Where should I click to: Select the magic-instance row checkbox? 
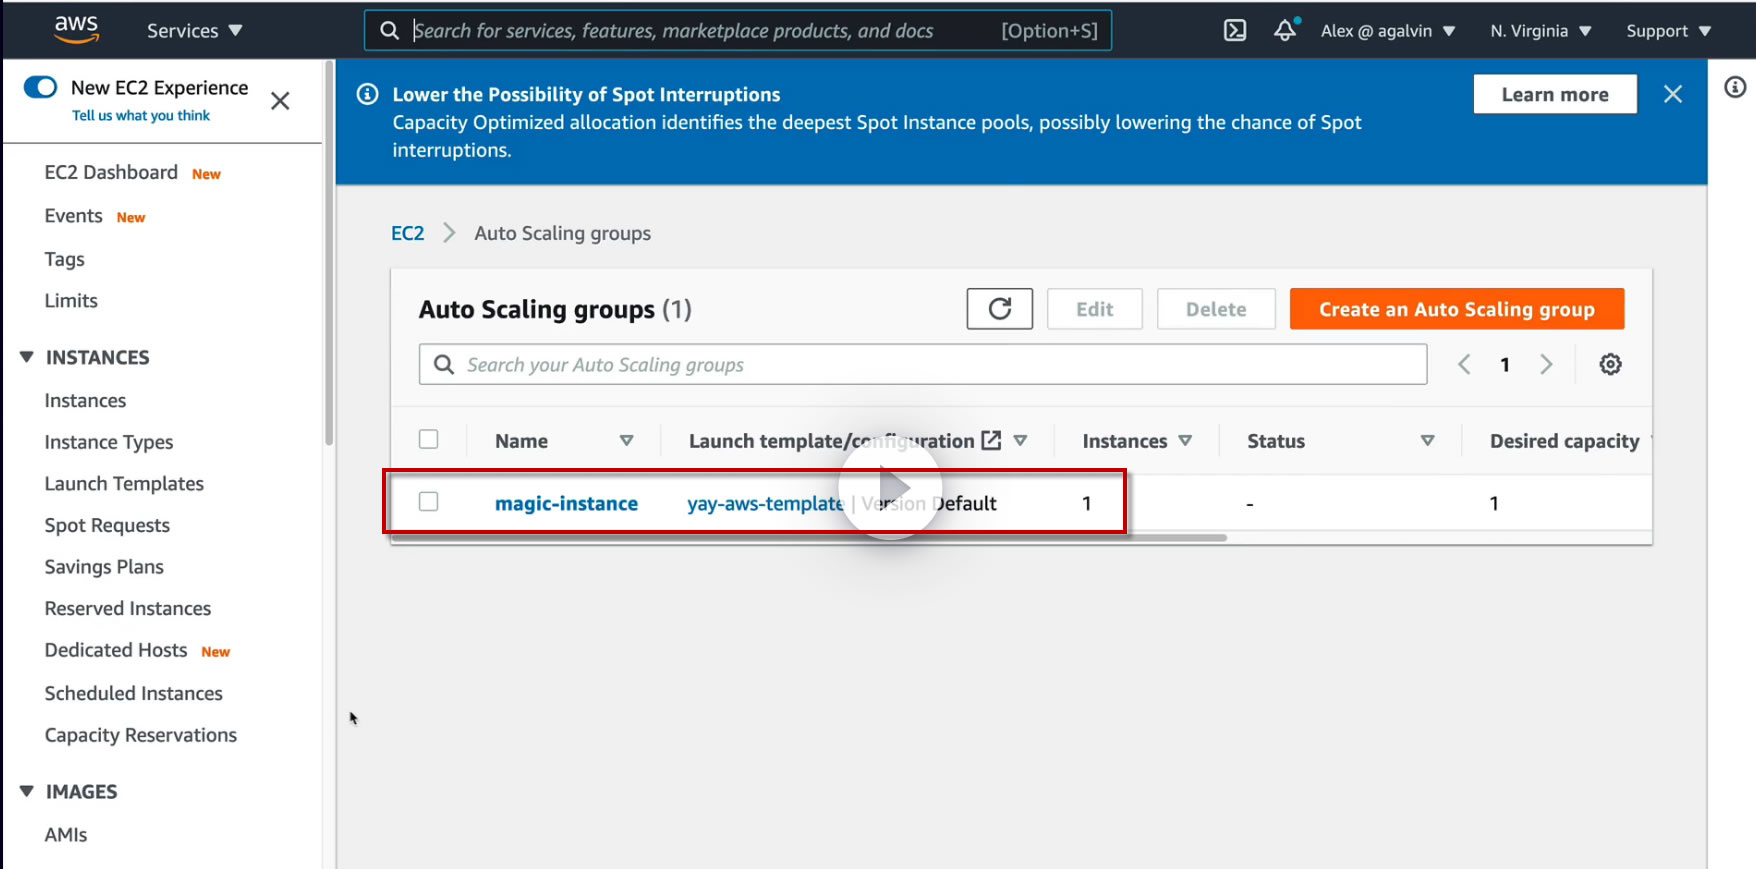pos(429,502)
